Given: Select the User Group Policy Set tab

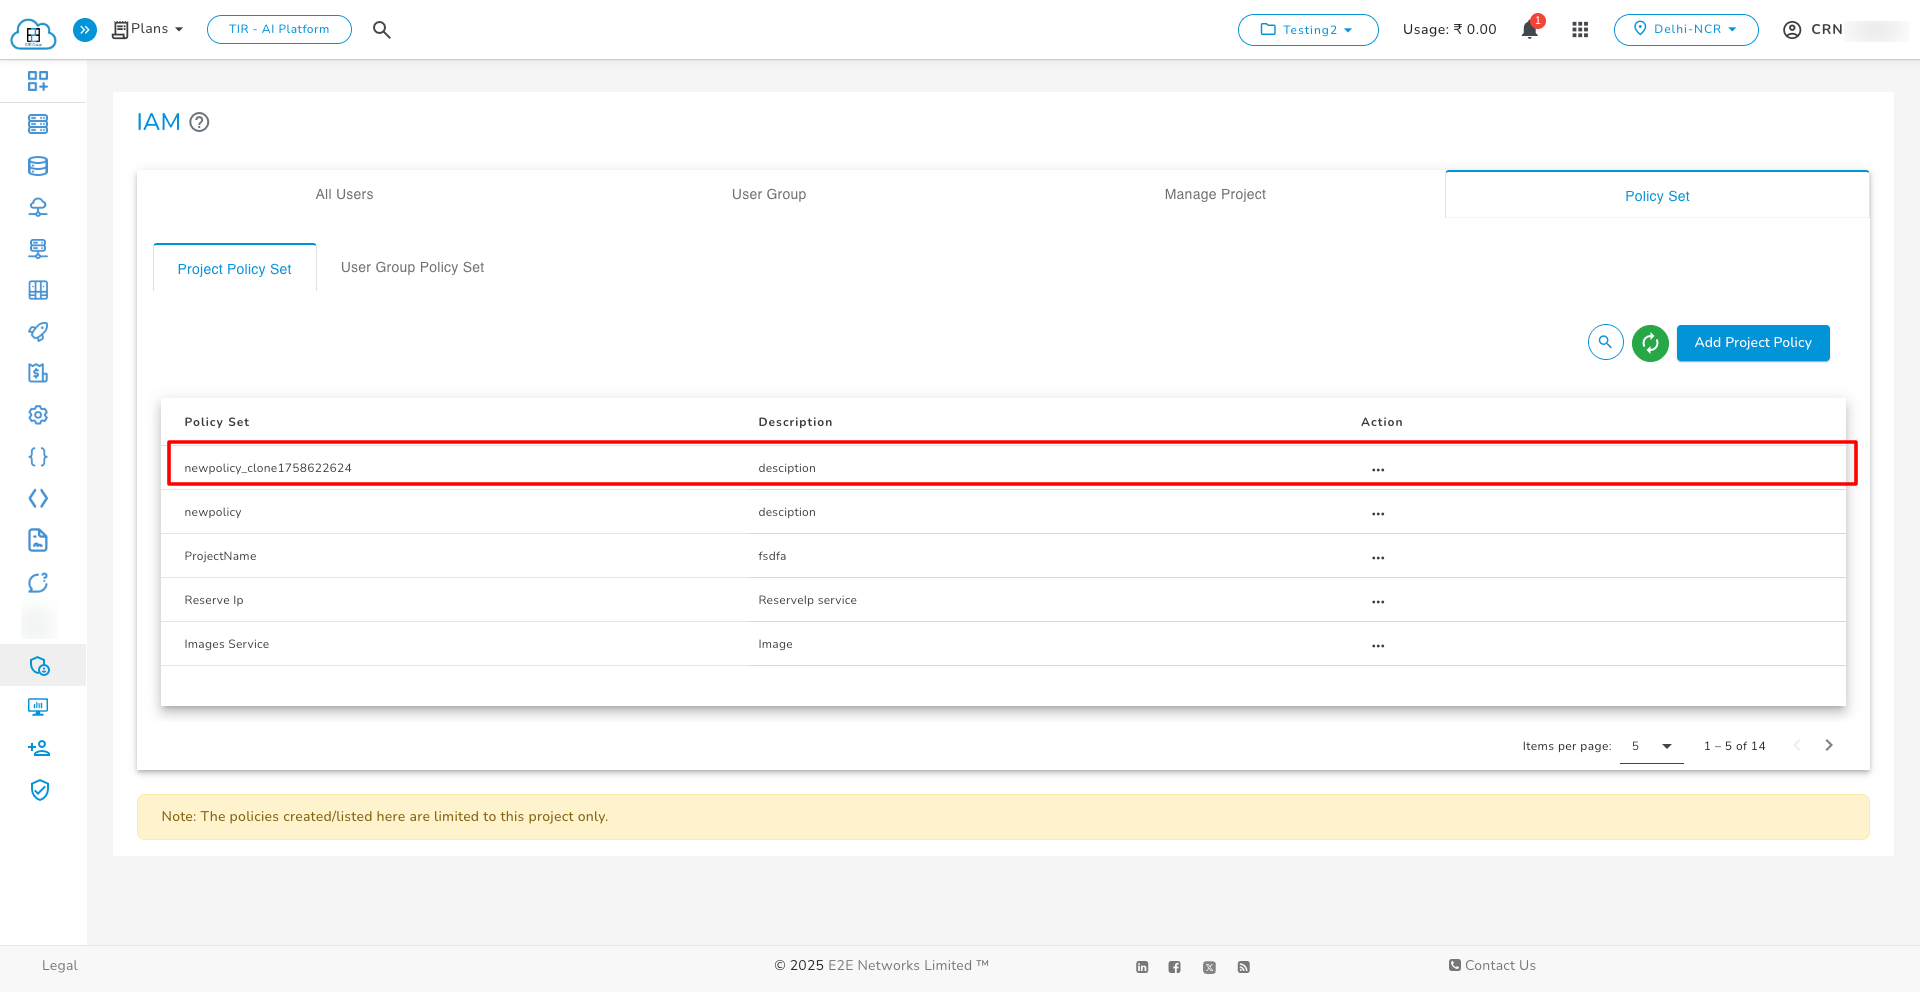Looking at the screenshot, I should 412,267.
